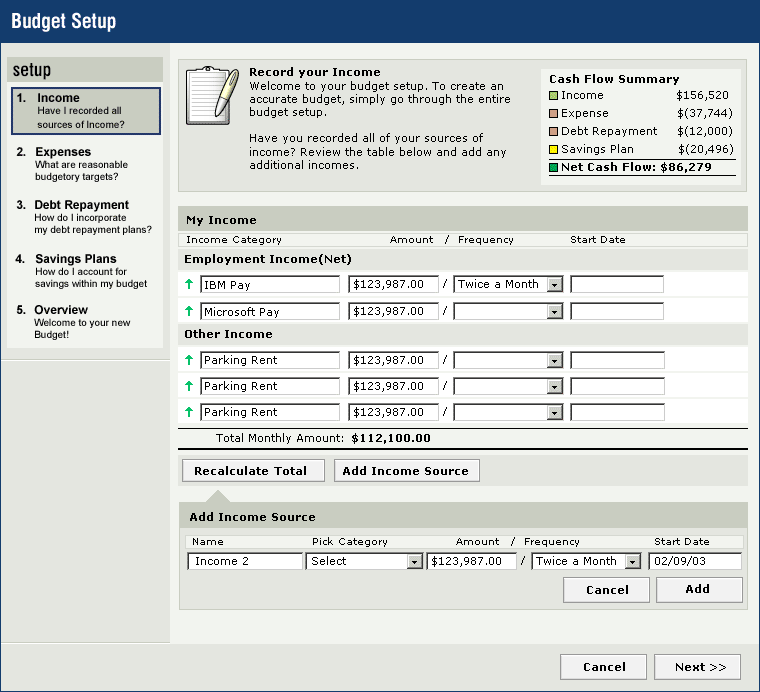Click the clipboard and pen icon
This screenshot has height=692, width=760.
tap(212, 96)
